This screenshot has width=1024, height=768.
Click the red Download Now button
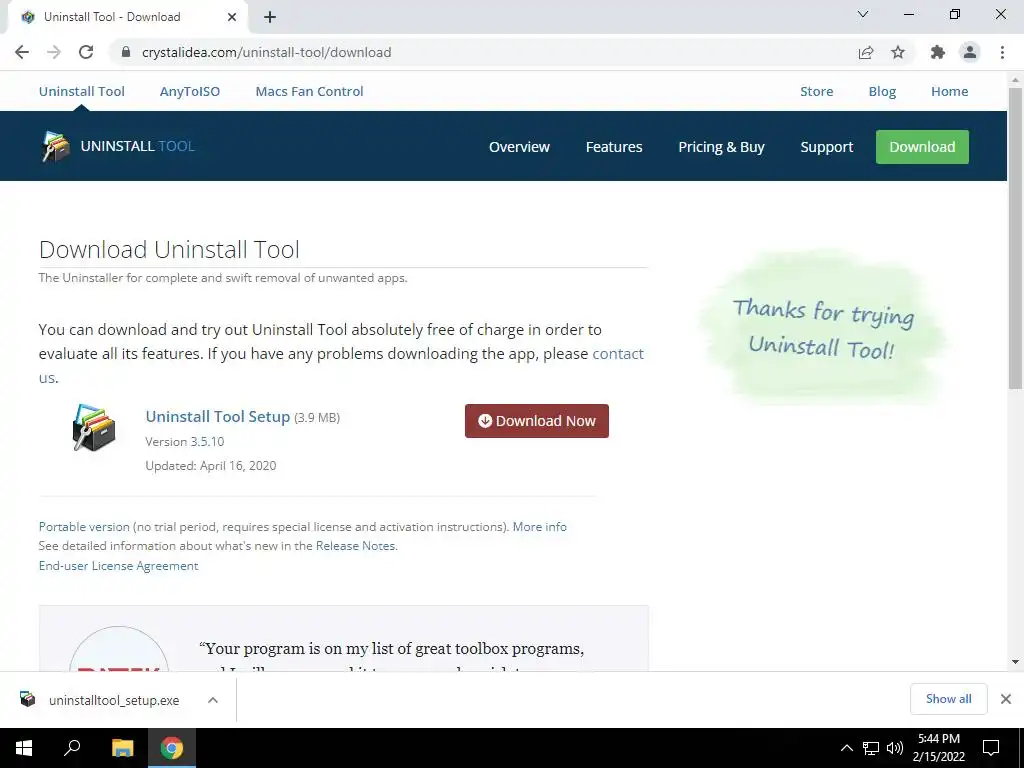click(x=537, y=421)
